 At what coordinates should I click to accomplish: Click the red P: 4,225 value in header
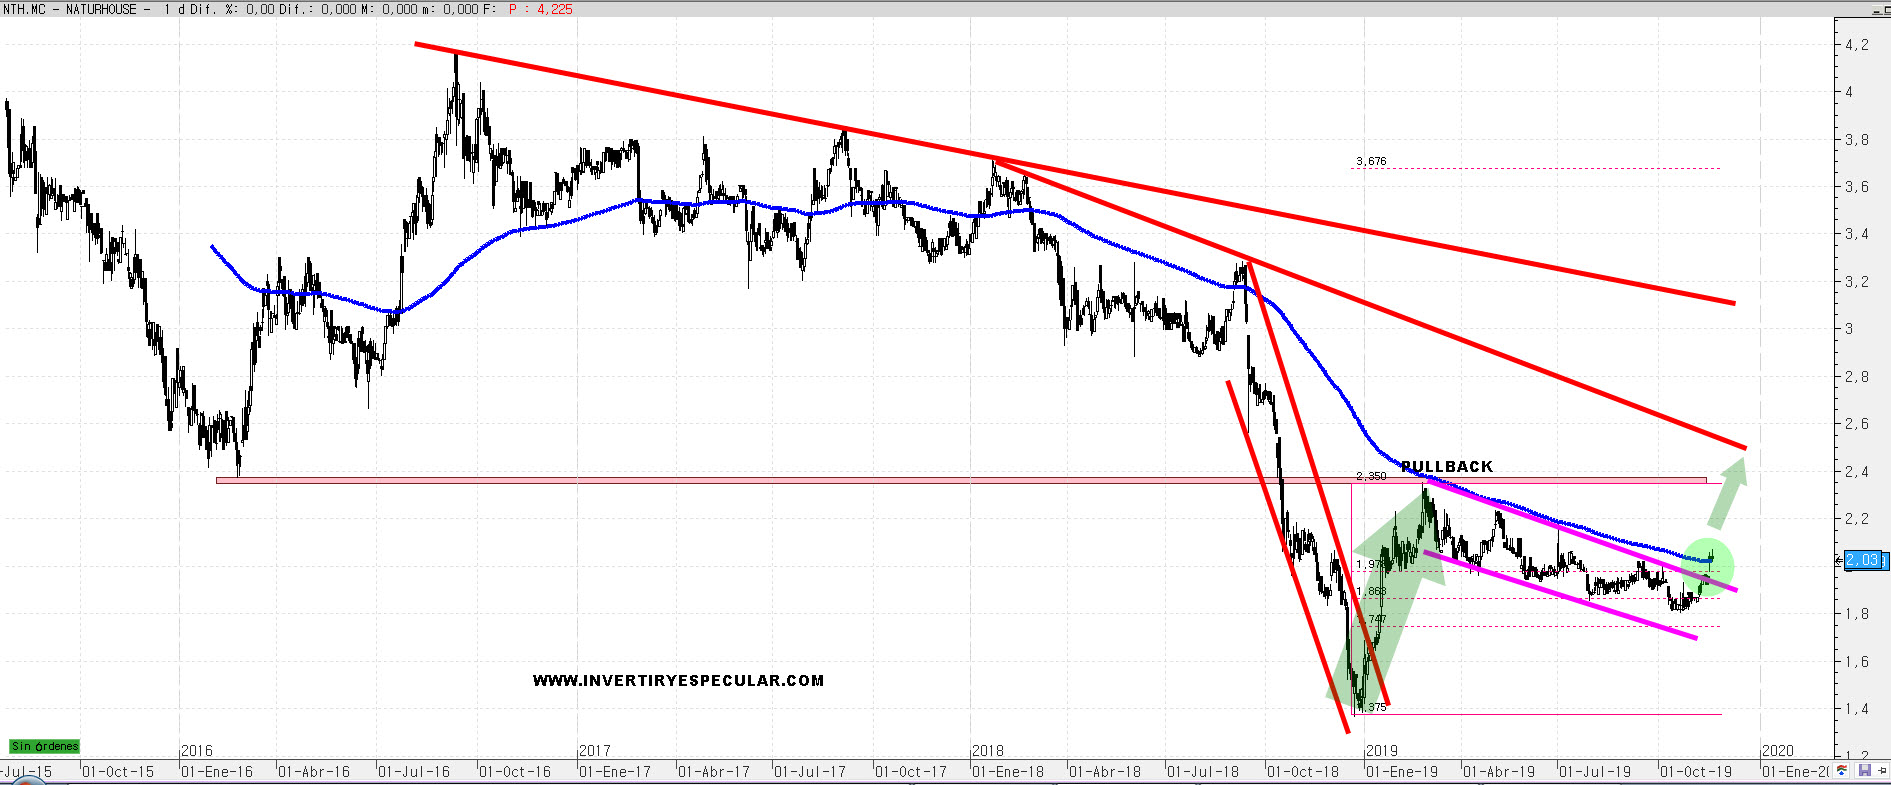tap(541, 9)
